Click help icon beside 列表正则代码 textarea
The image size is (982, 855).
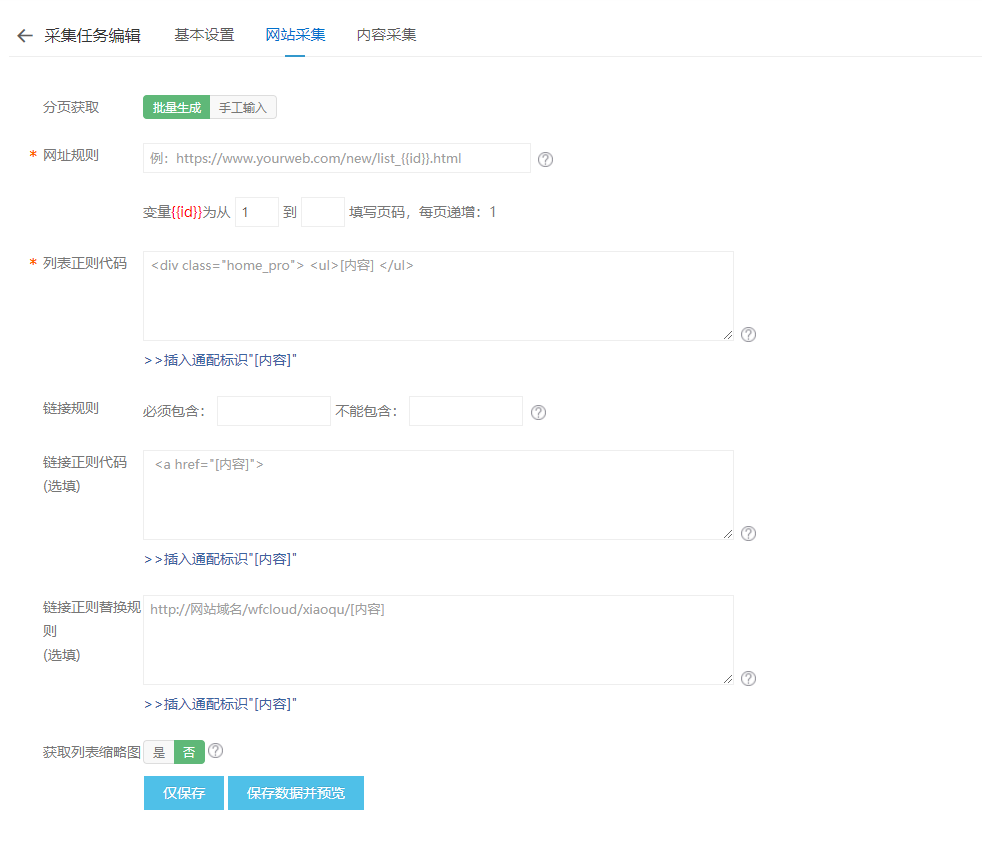click(748, 335)
